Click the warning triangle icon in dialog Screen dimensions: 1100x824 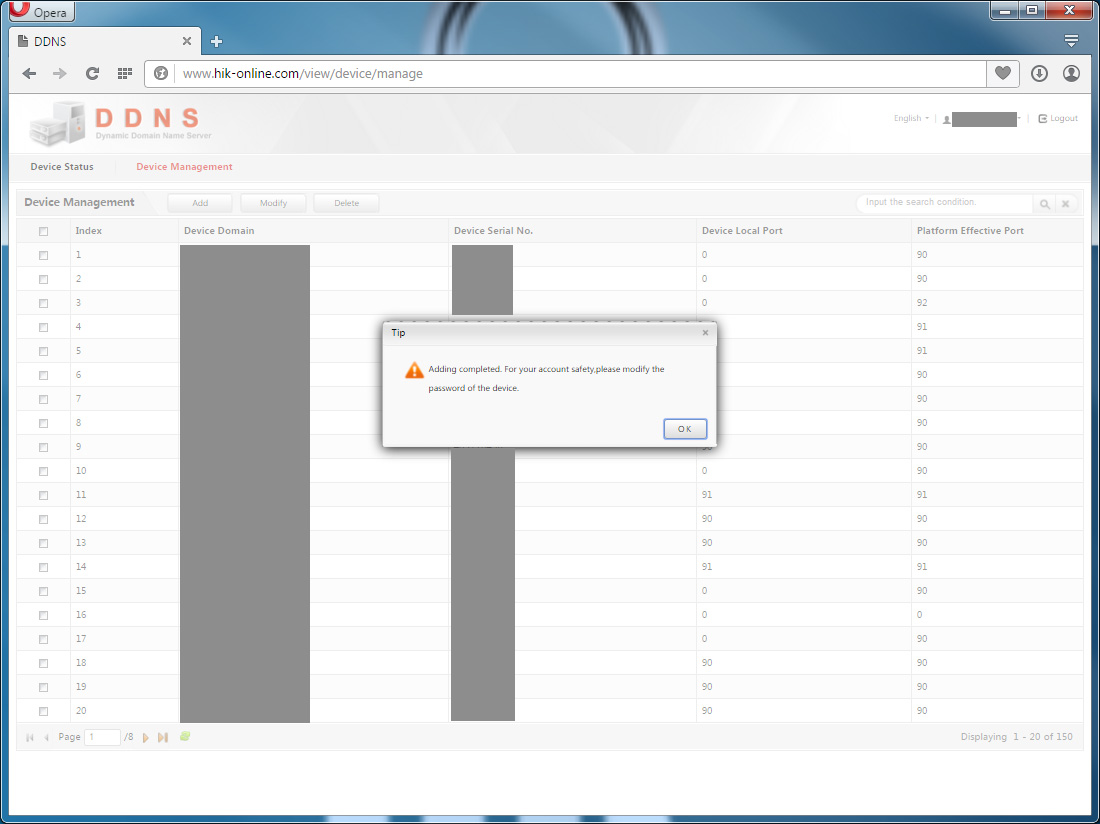pyautogui.click(x=415, y=370)
